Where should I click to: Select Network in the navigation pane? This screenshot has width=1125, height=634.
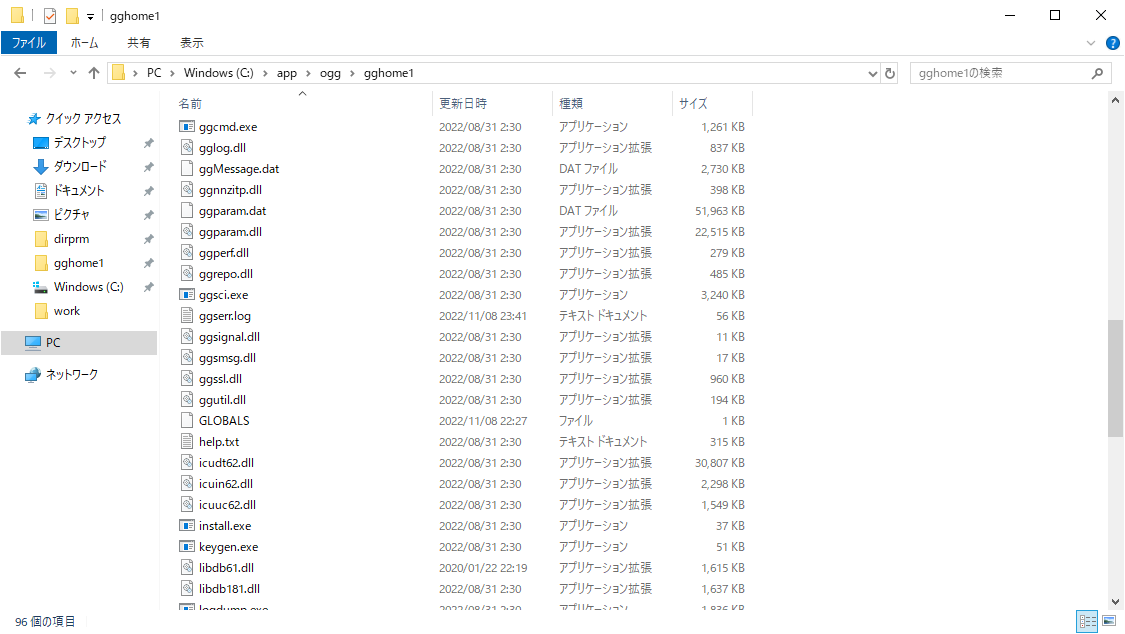72,374
